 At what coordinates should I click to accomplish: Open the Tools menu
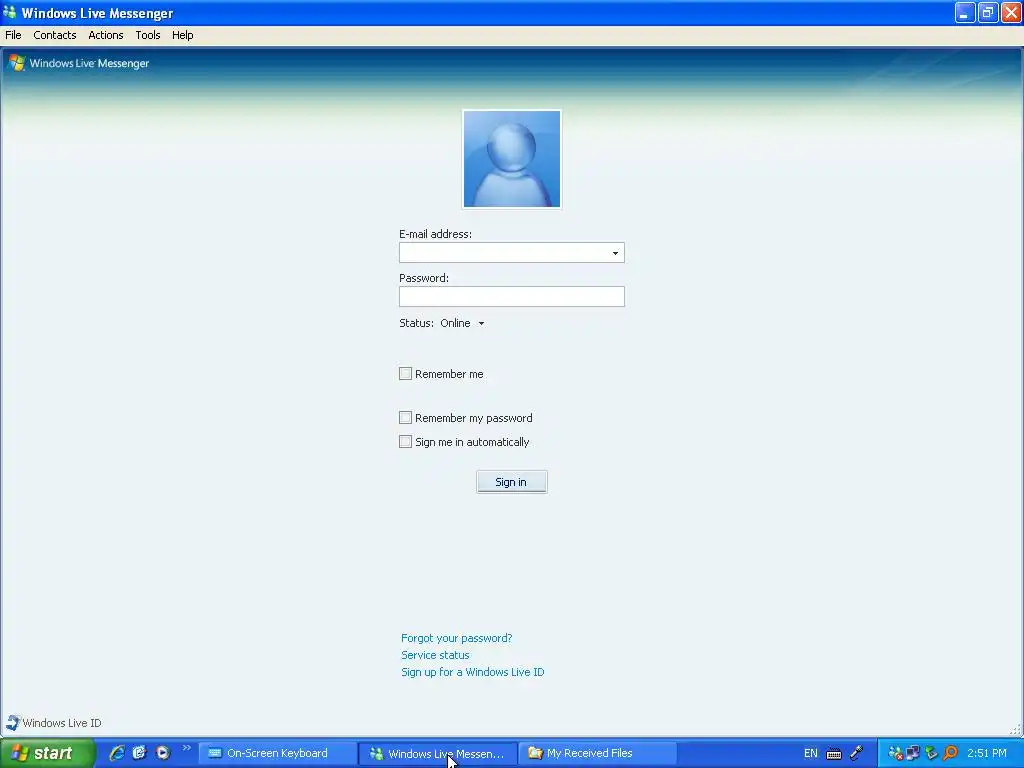pos(148,35)
